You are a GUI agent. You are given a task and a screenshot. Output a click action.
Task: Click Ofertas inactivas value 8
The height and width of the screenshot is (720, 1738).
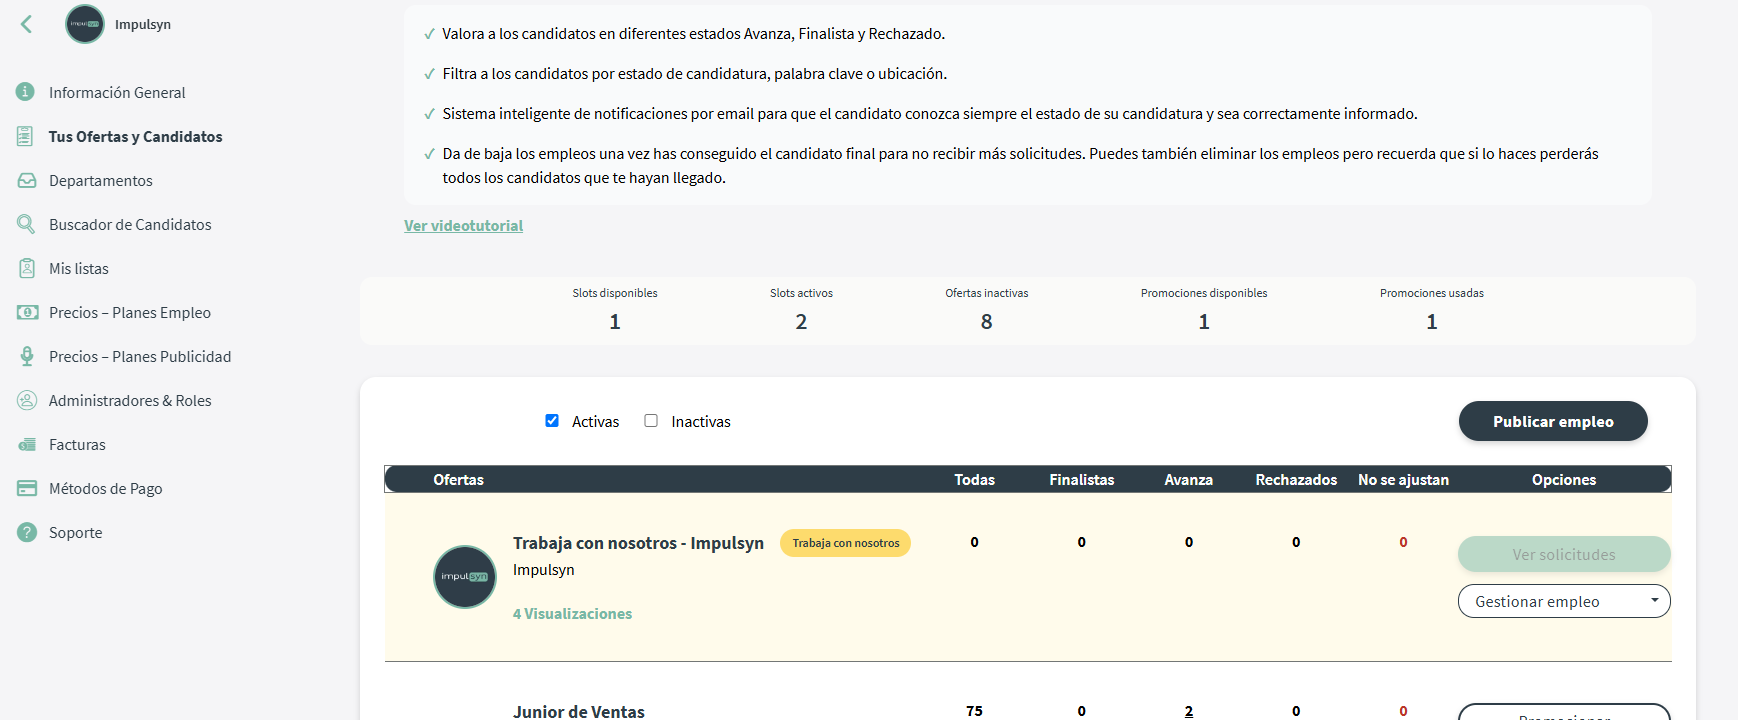(987, 322)
